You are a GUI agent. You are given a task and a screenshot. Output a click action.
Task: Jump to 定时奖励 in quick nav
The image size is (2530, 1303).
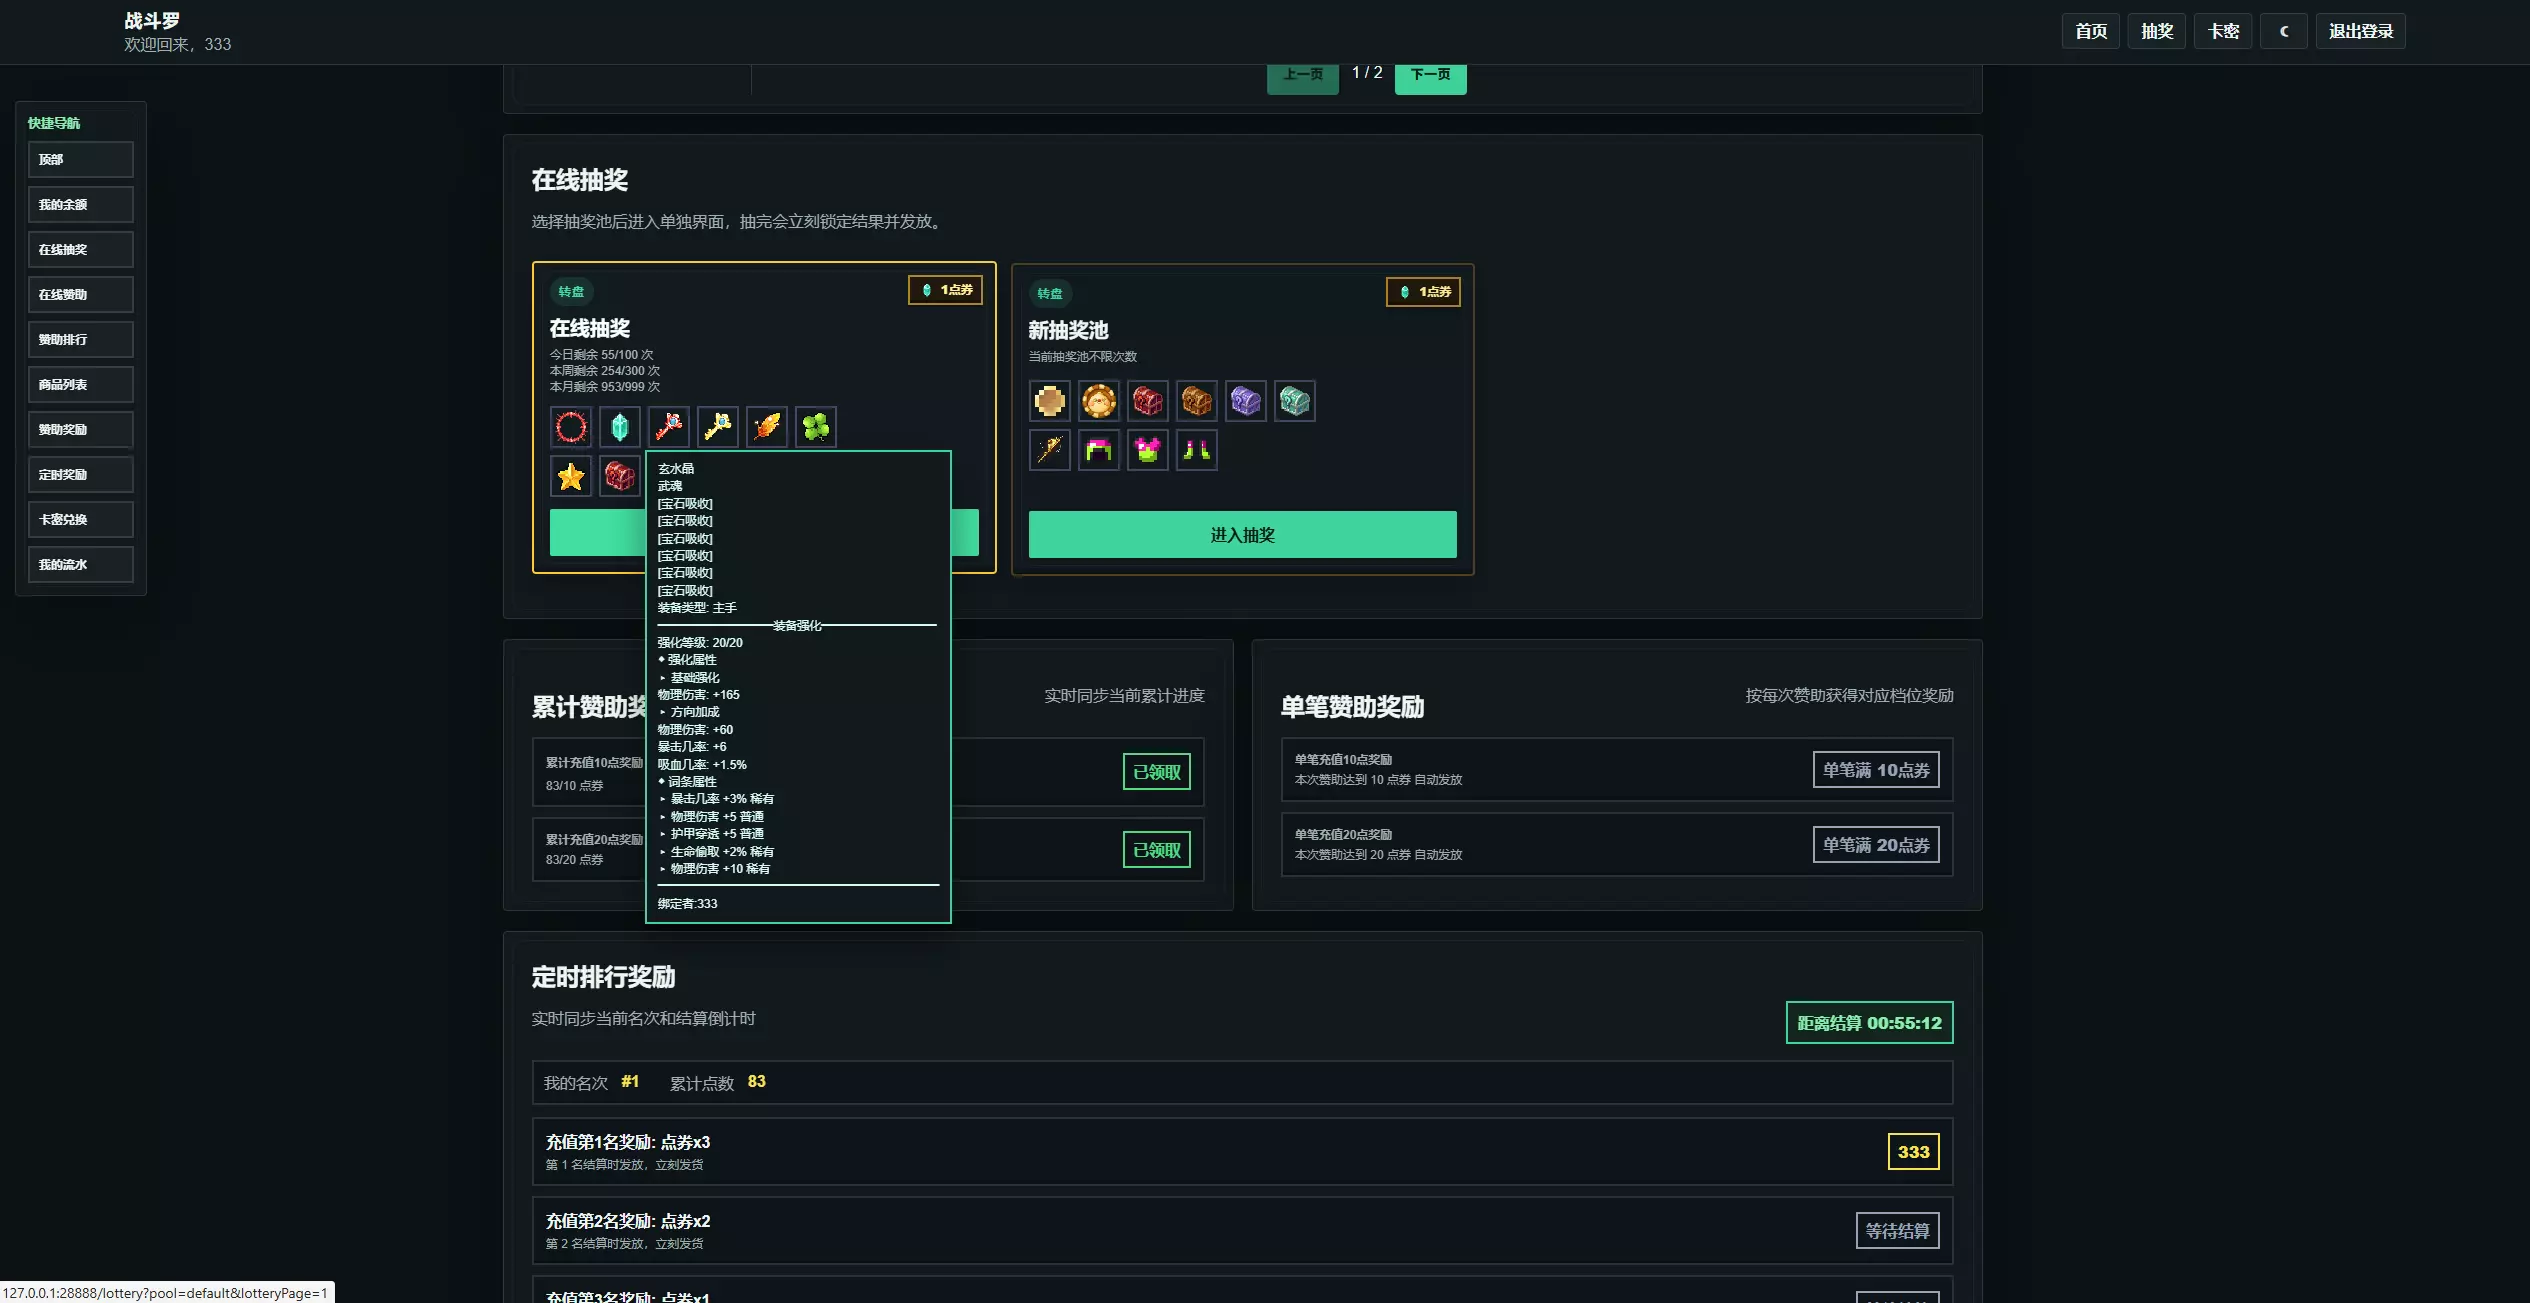(x=81, y=474)
